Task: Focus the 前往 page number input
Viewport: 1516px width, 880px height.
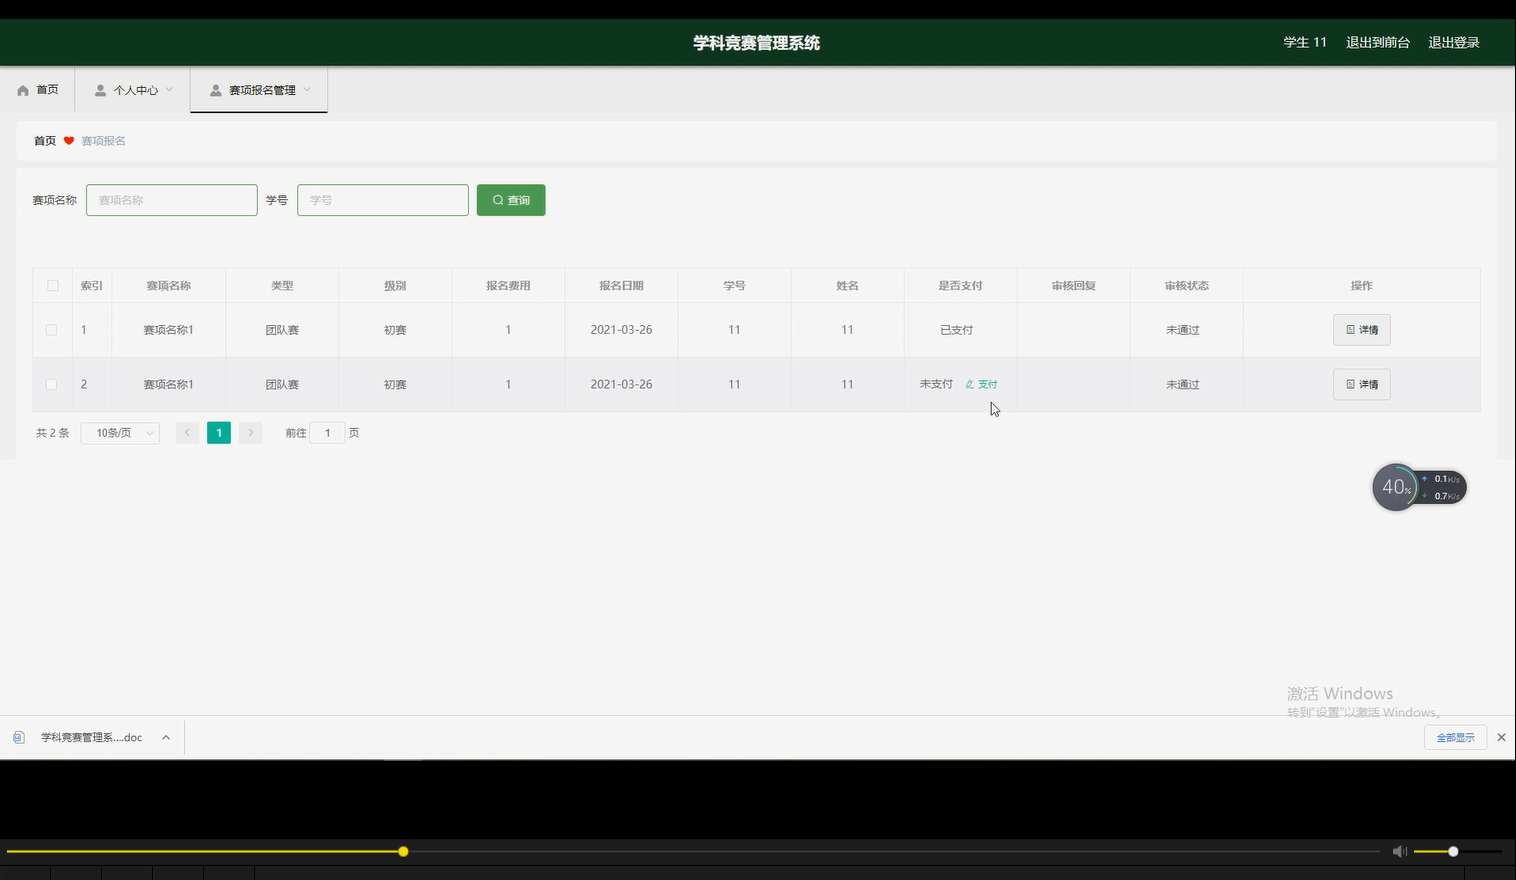Action: 327,433
